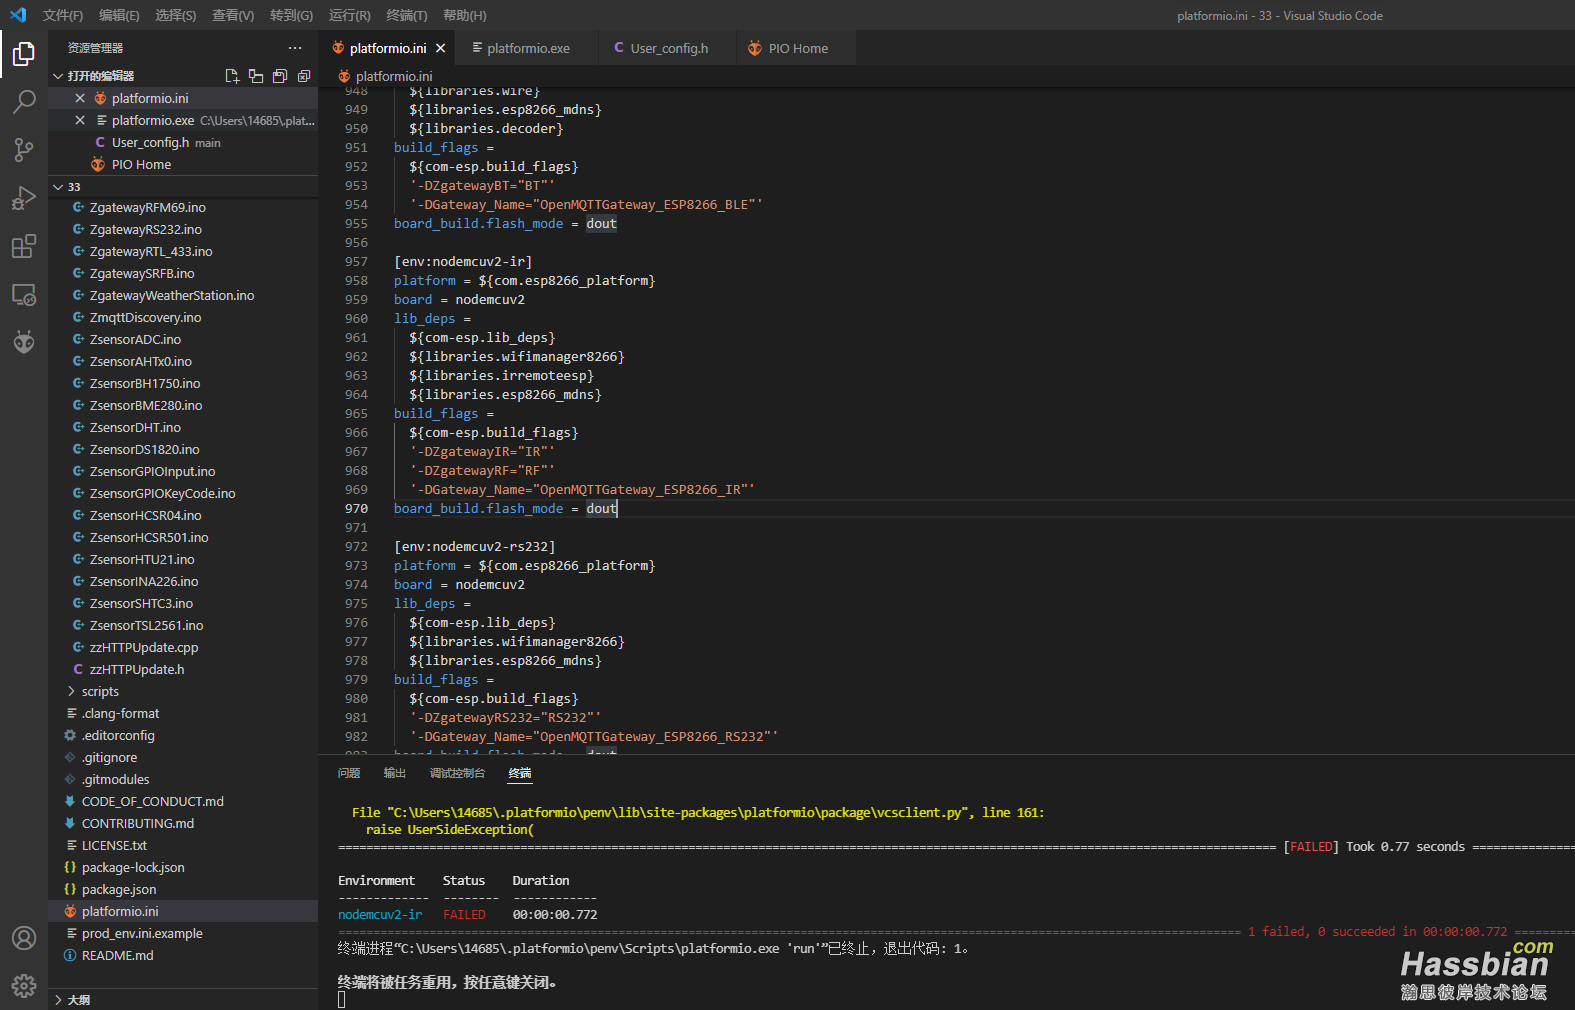This screenshot has height=1010, width=1575.
Task: Click New Untitled File icon in open editors
Action: tap(232, 76)
